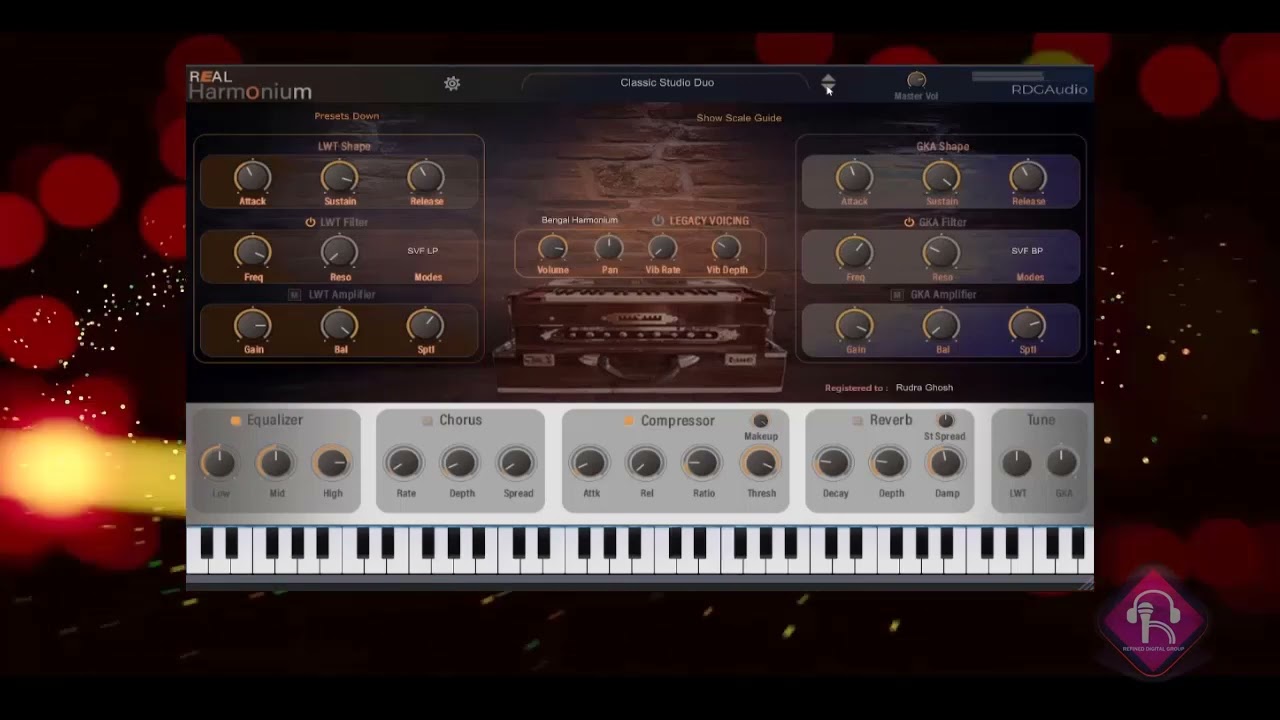Click the Compressor Attk knob
This screenshot has height=720, width=1280.
point(589,463)
